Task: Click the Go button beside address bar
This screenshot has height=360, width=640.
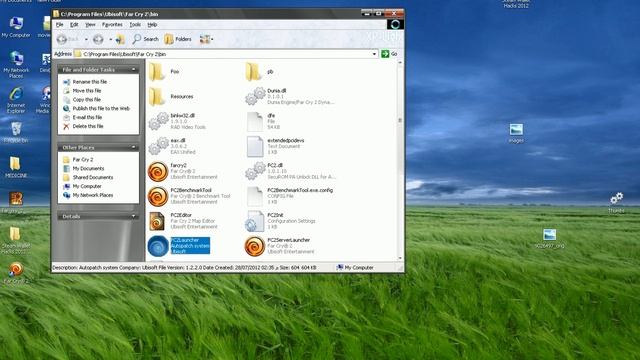Action: [x=389, y=54]
